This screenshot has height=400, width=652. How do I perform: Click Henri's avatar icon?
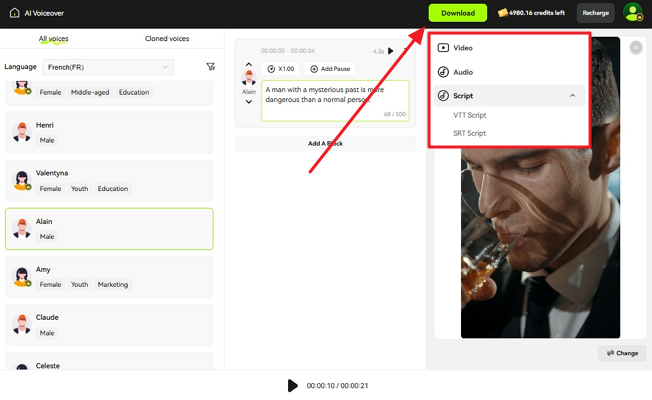(22, 132)
